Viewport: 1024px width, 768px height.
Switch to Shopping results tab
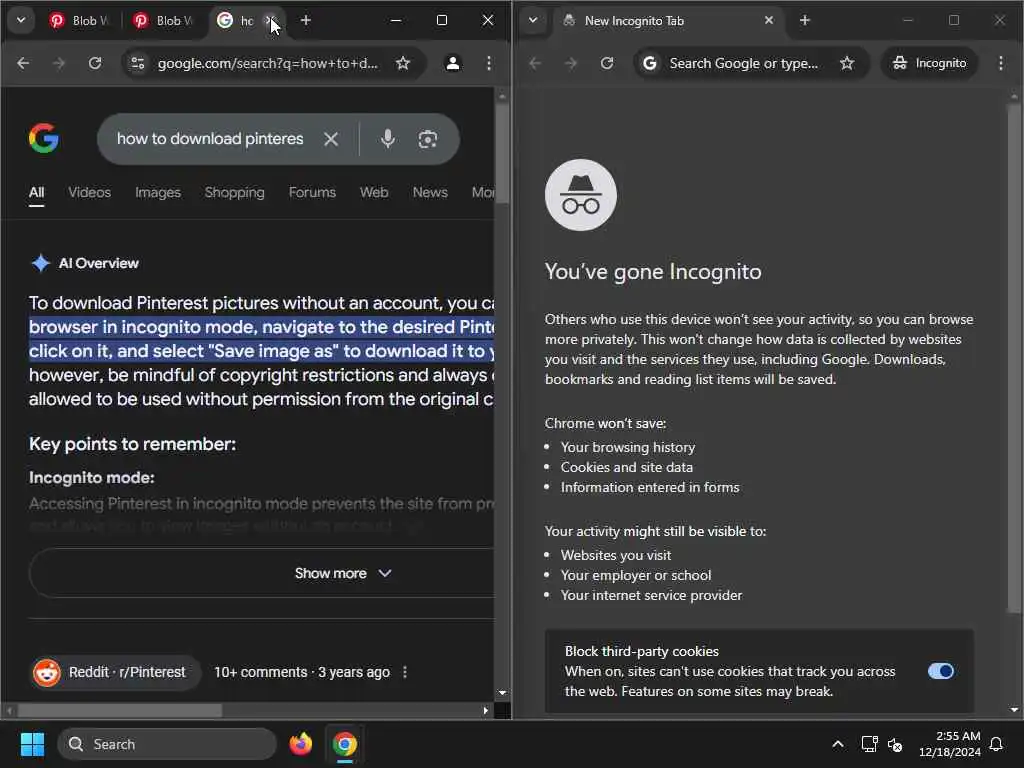[x=234, y=193]
